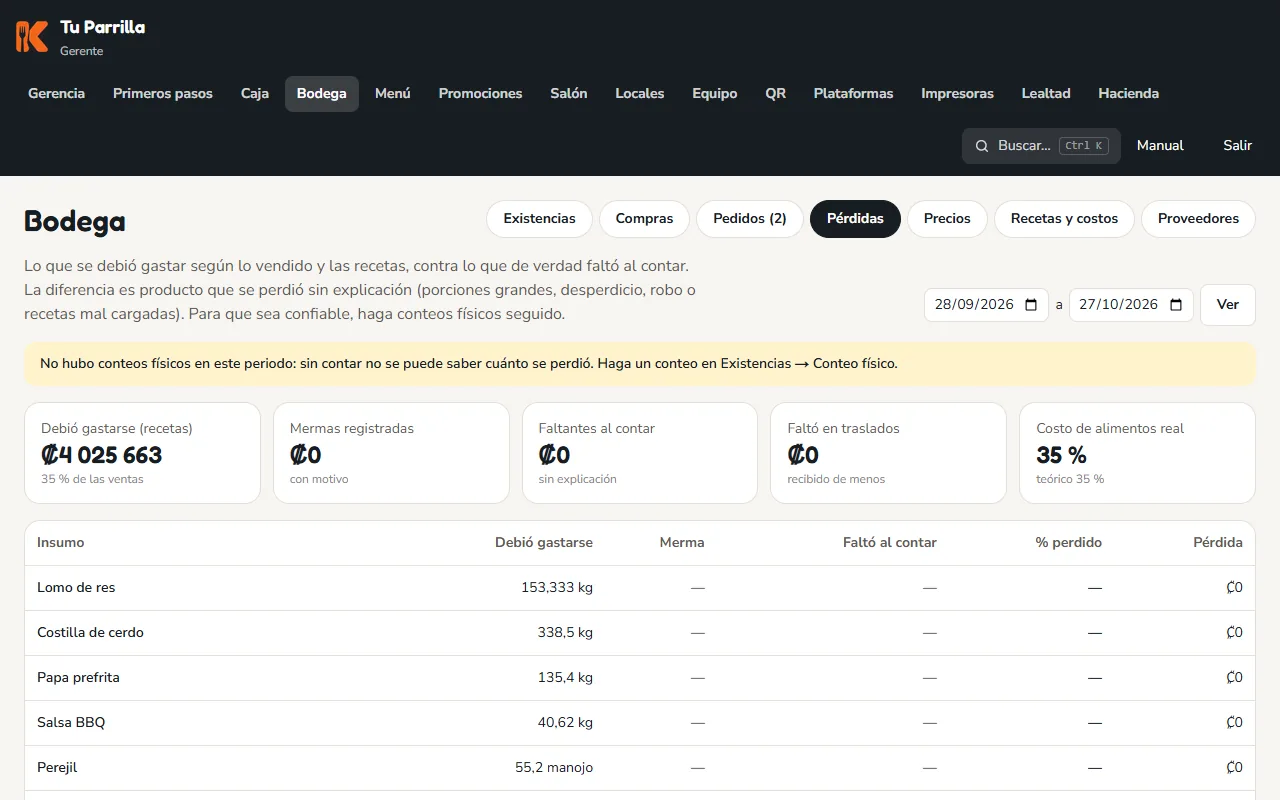The height and width of the screenshot is (800, 1280).
Task: Click the Salir link to log out
Action: pos(1237,146)
